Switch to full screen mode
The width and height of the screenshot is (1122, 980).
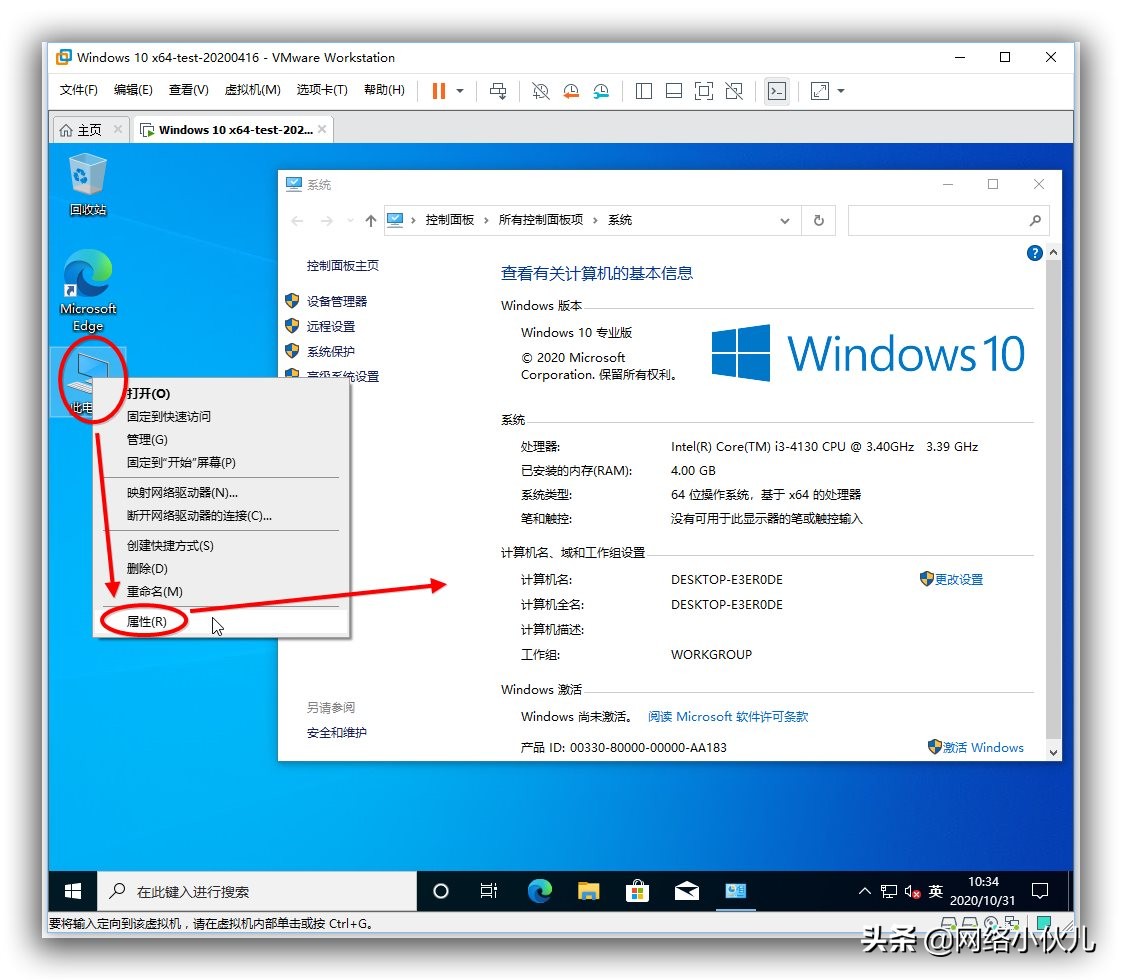tap(704, 91)
